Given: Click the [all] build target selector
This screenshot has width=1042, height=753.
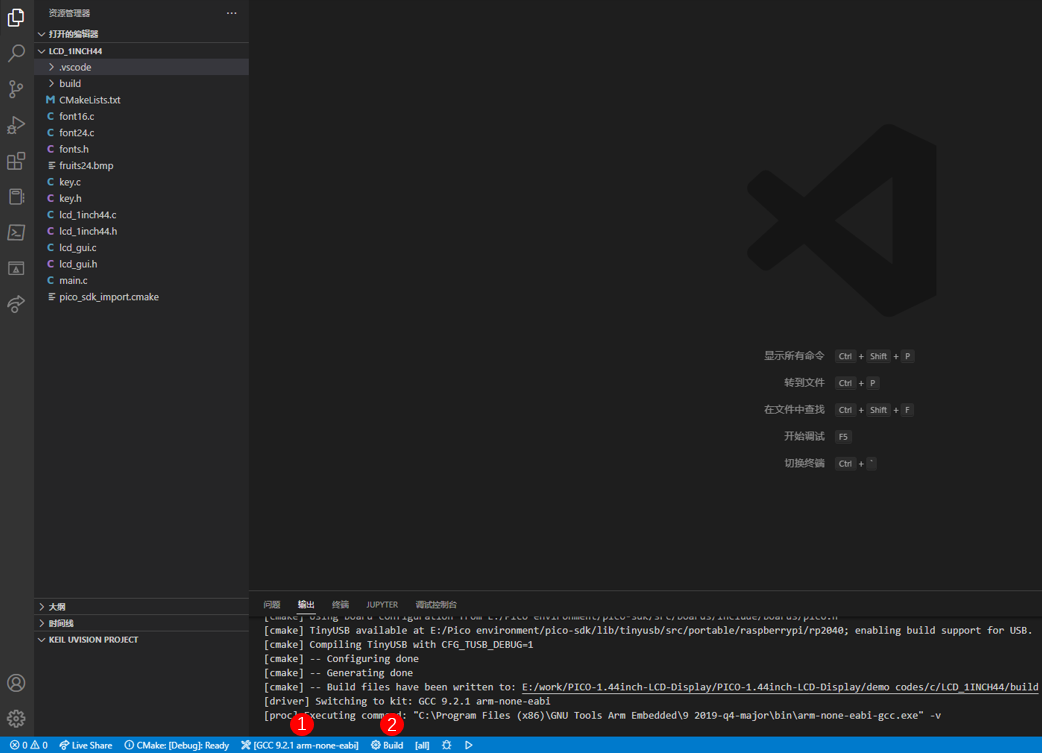Looking at the screenshot, I should pyautogui.click(x=422, y=745).
